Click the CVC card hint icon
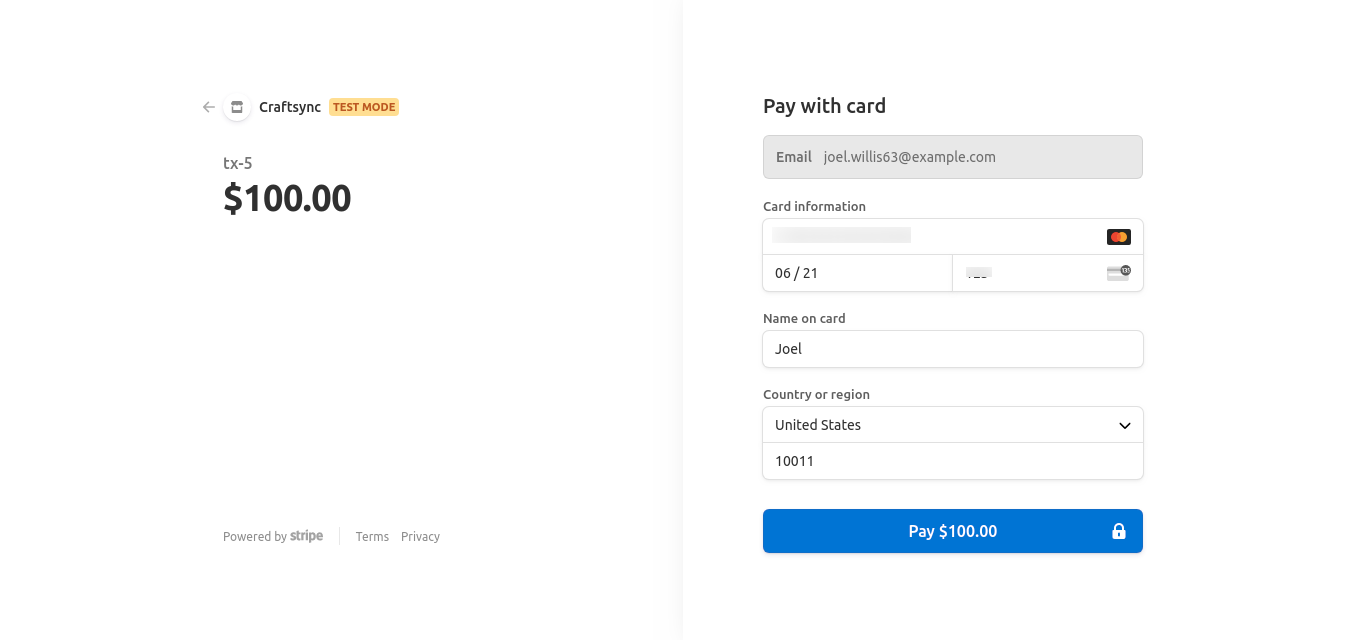 1118,273
